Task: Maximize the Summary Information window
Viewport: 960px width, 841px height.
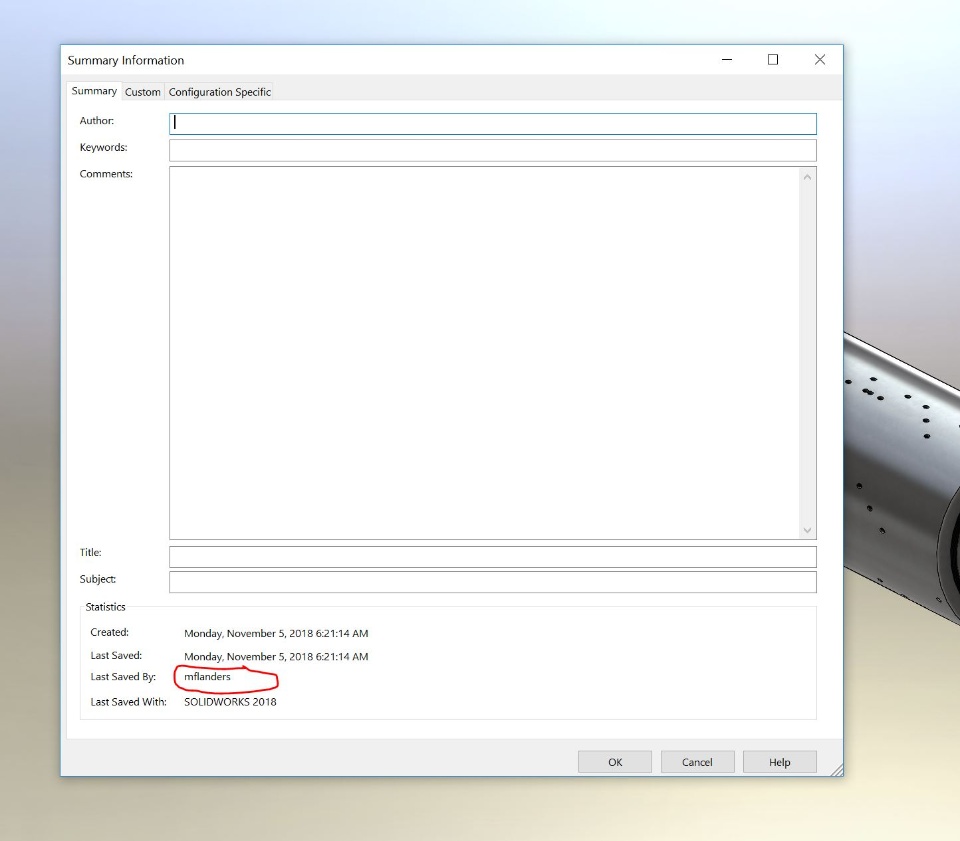Action: point(773,59)
